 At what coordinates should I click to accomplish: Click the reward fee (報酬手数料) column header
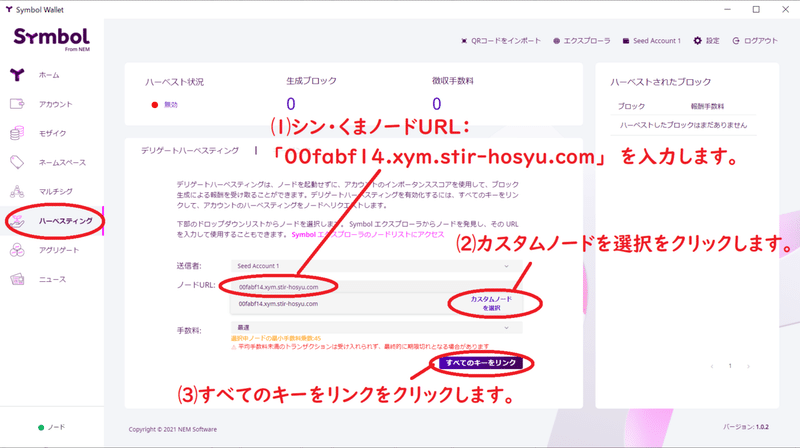coord(707,106)
